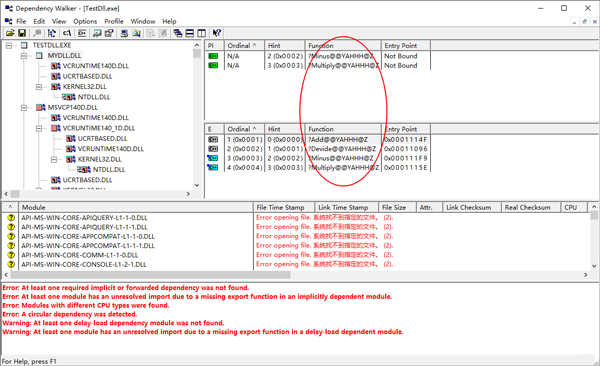Open the Profile menu
Image resolution: width=600 pixels, height=366 pixels.
[114, 21]
